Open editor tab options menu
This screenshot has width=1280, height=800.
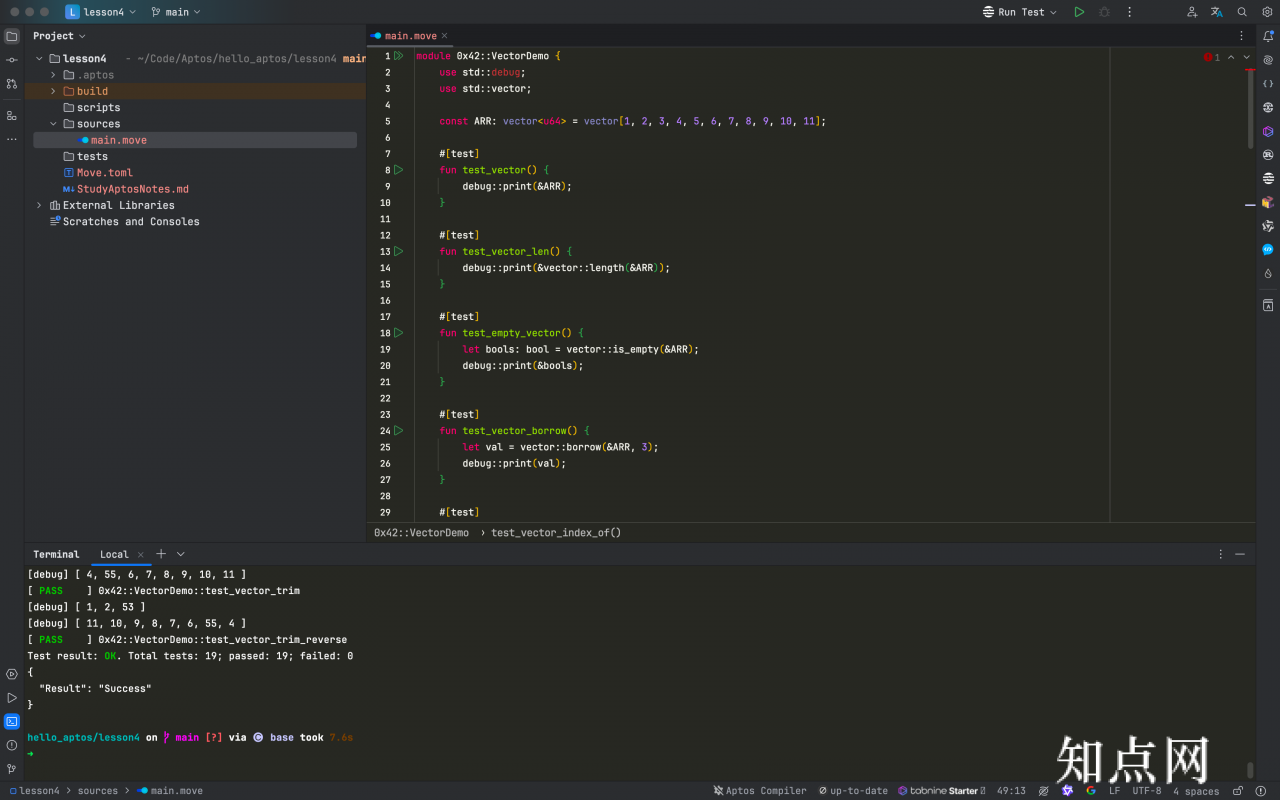[x=1242, y=36]
